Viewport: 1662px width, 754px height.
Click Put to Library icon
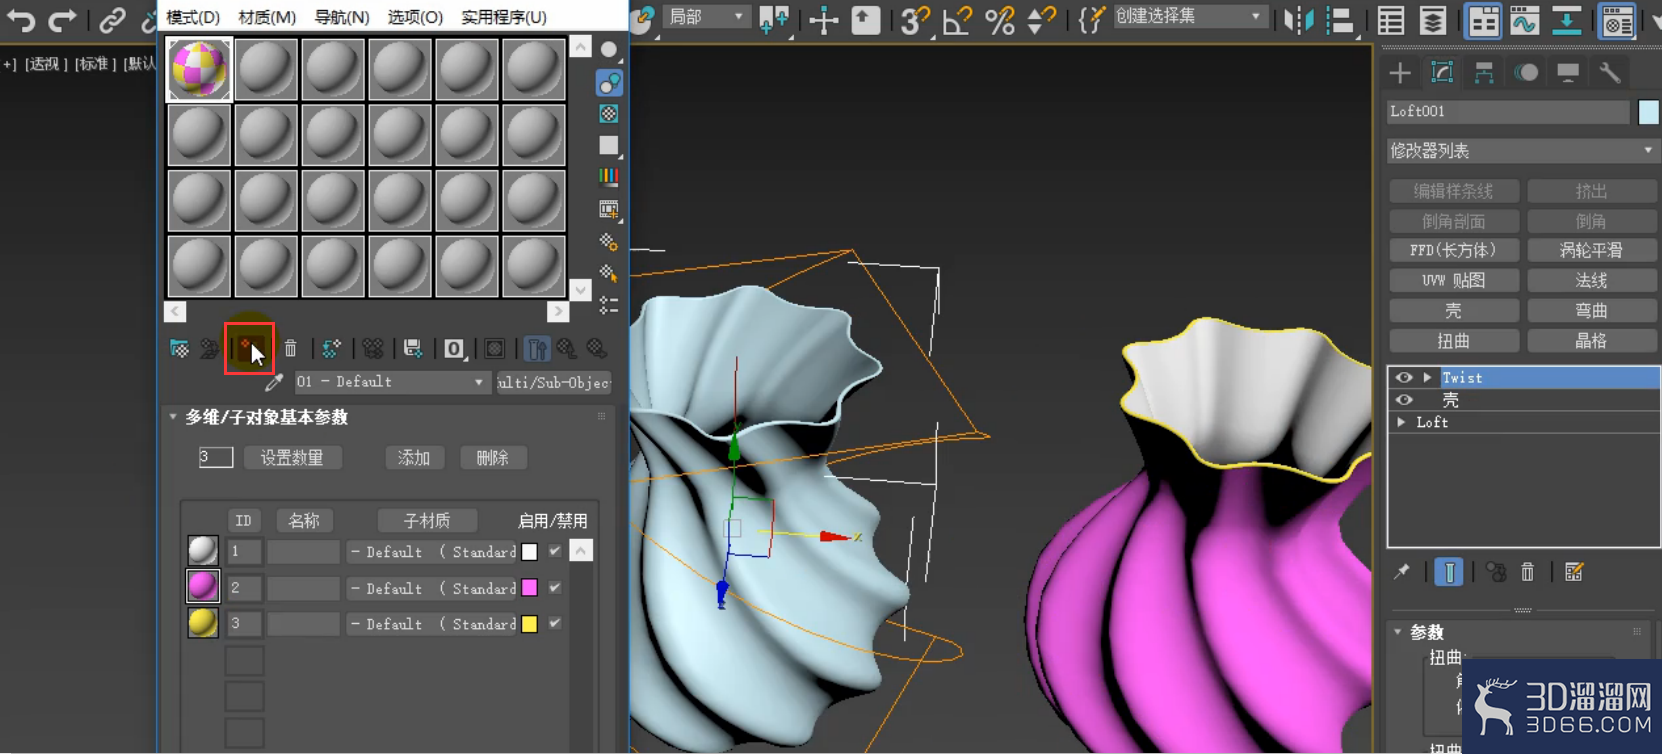(413, 349)
